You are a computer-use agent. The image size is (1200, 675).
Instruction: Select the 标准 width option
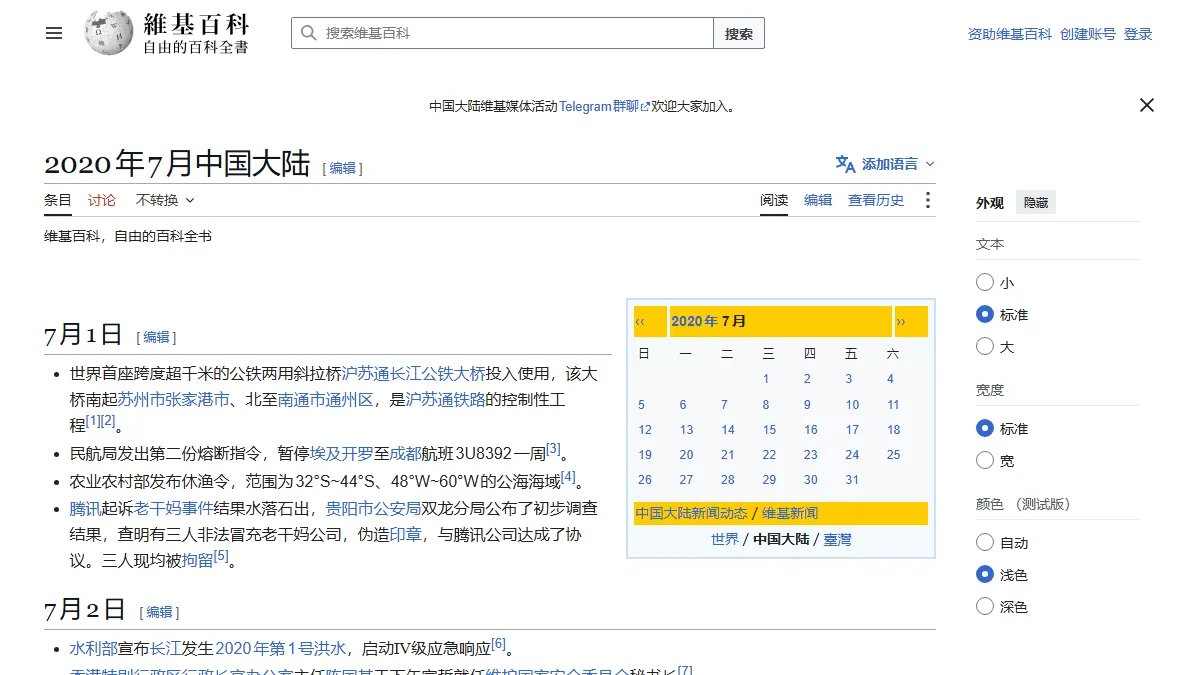(x=985, y=429)
